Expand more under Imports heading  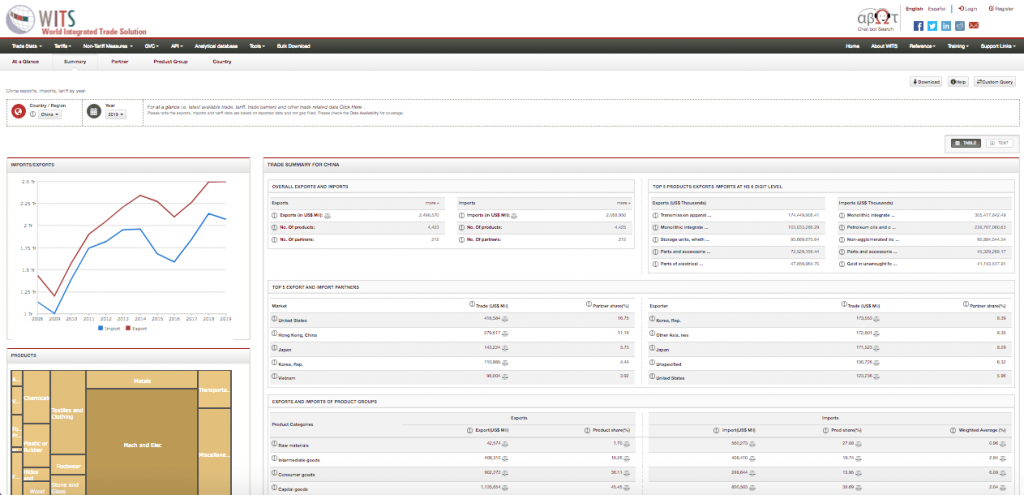(x=624, y=203)
